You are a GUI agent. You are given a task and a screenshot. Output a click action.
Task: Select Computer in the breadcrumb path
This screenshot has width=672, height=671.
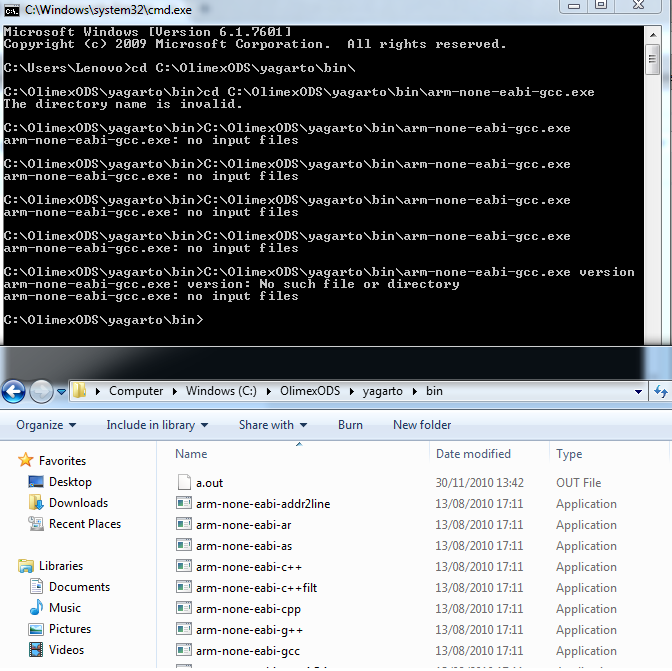tap(136, 391)
